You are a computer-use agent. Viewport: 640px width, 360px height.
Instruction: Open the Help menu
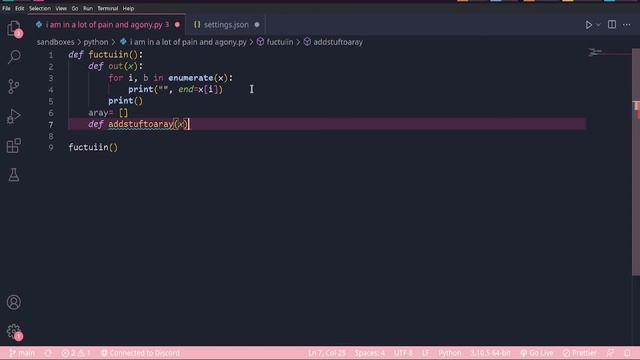(x=128, y=8)
